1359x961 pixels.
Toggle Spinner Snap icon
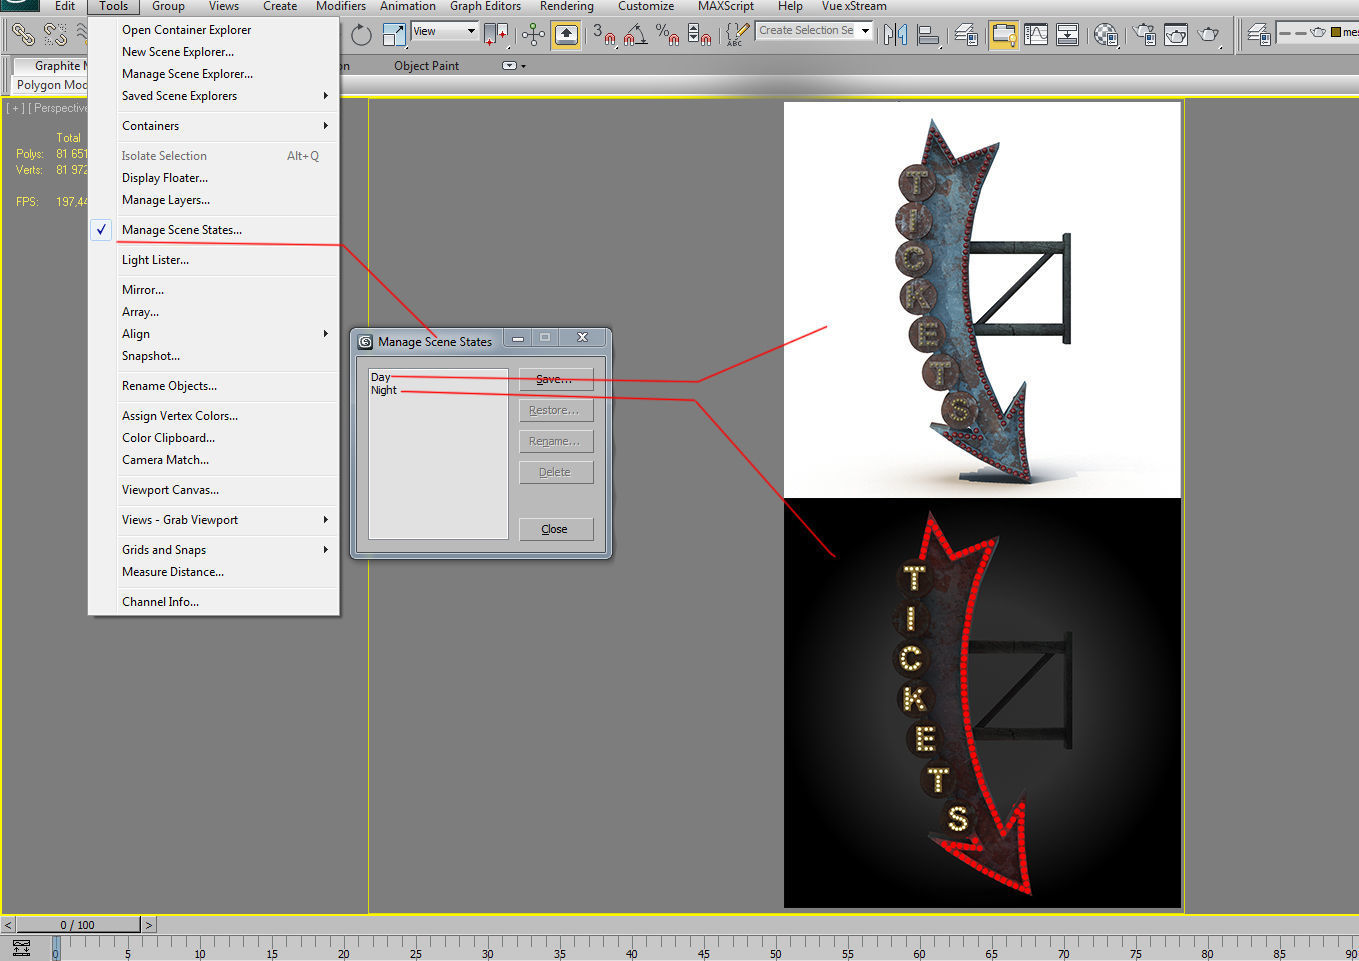coord(700,35)
